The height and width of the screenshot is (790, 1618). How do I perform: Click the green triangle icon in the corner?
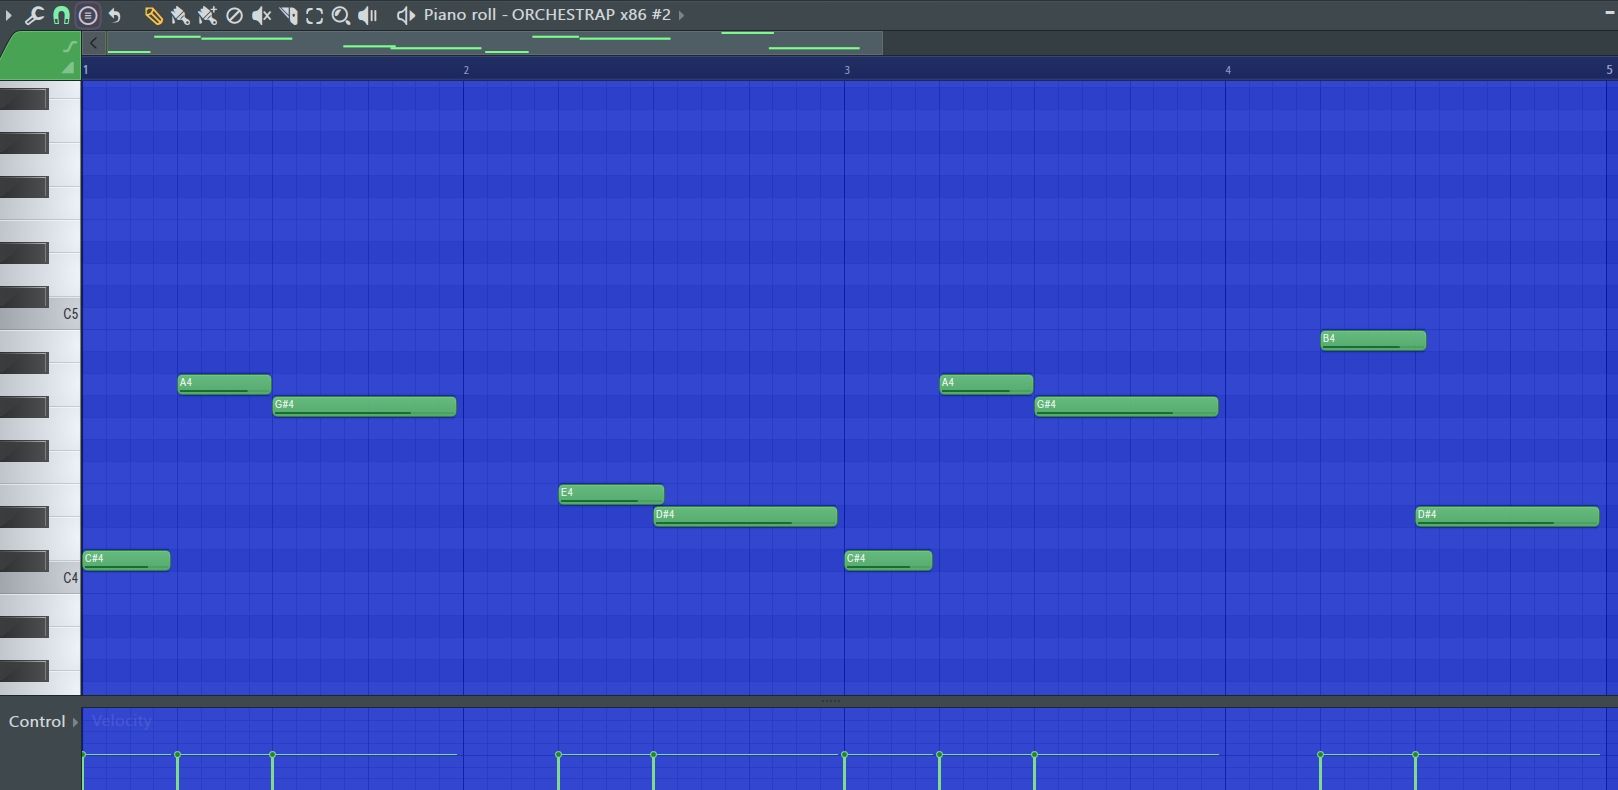[x=68, y=68]
